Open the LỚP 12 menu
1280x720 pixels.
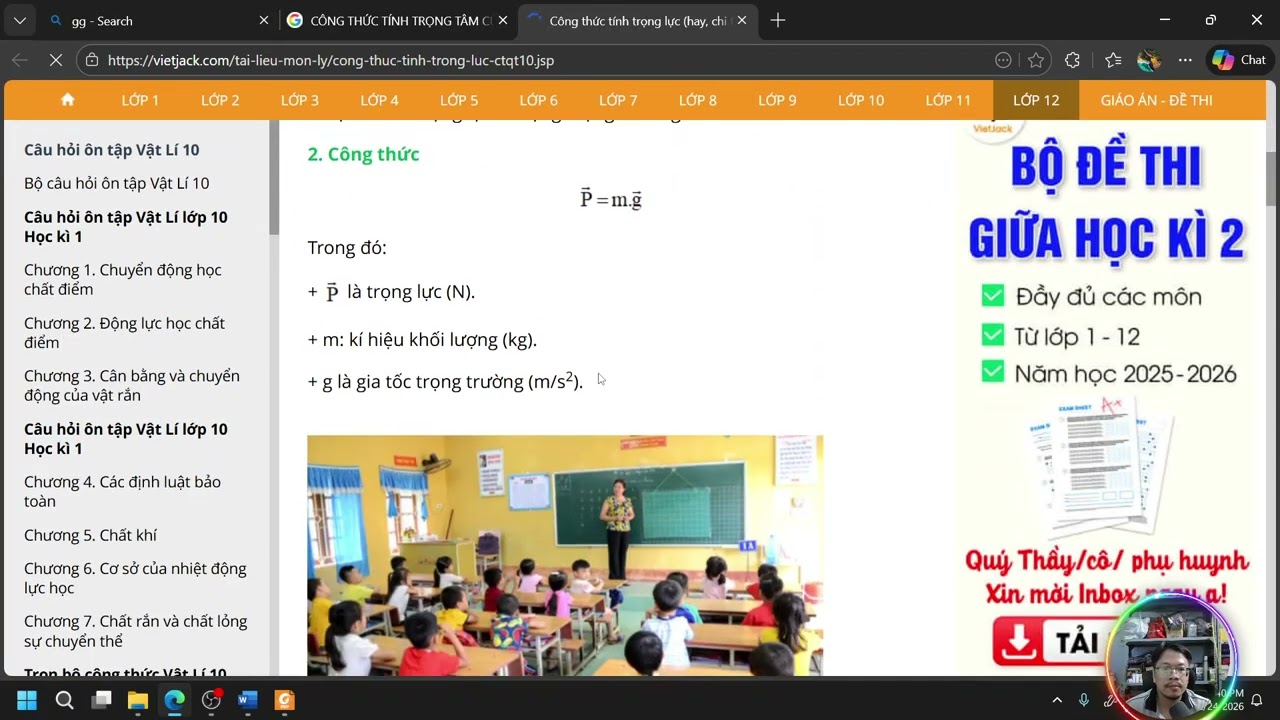[1036, 100]
